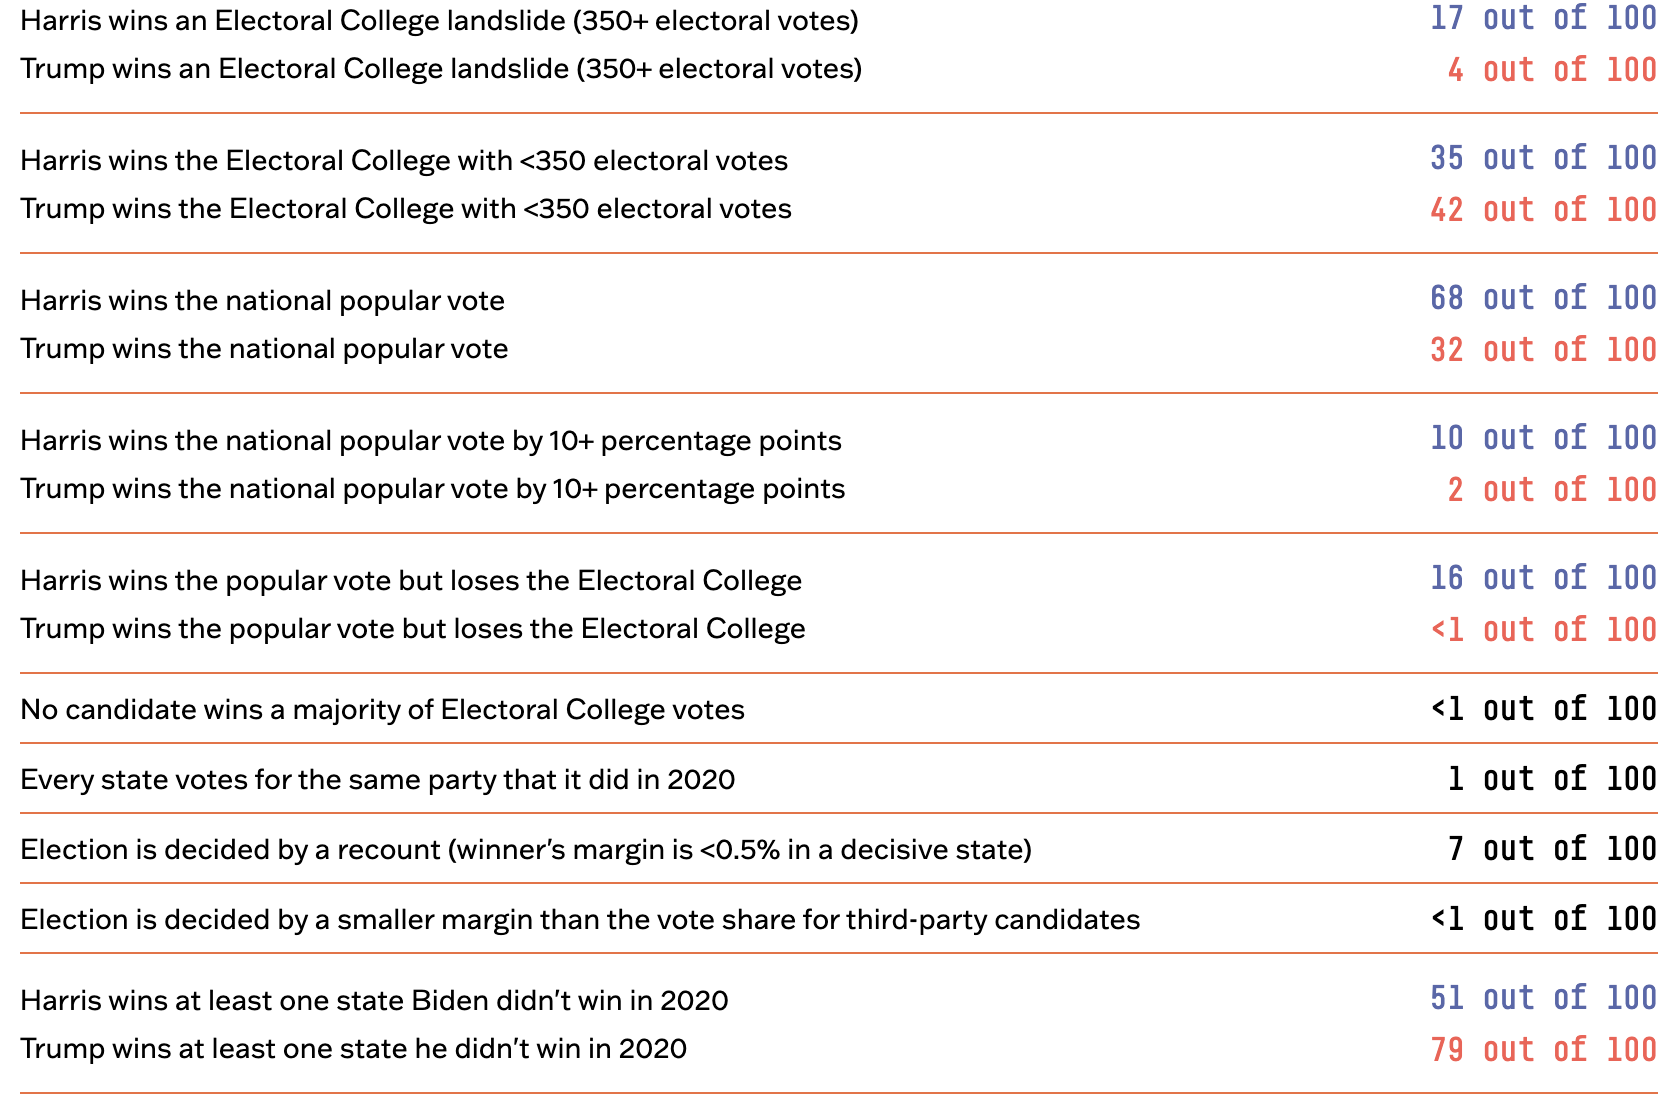Click the '68 out of 100' value
This screenshot has width=1668, height=1095.
coord(1543,298)
